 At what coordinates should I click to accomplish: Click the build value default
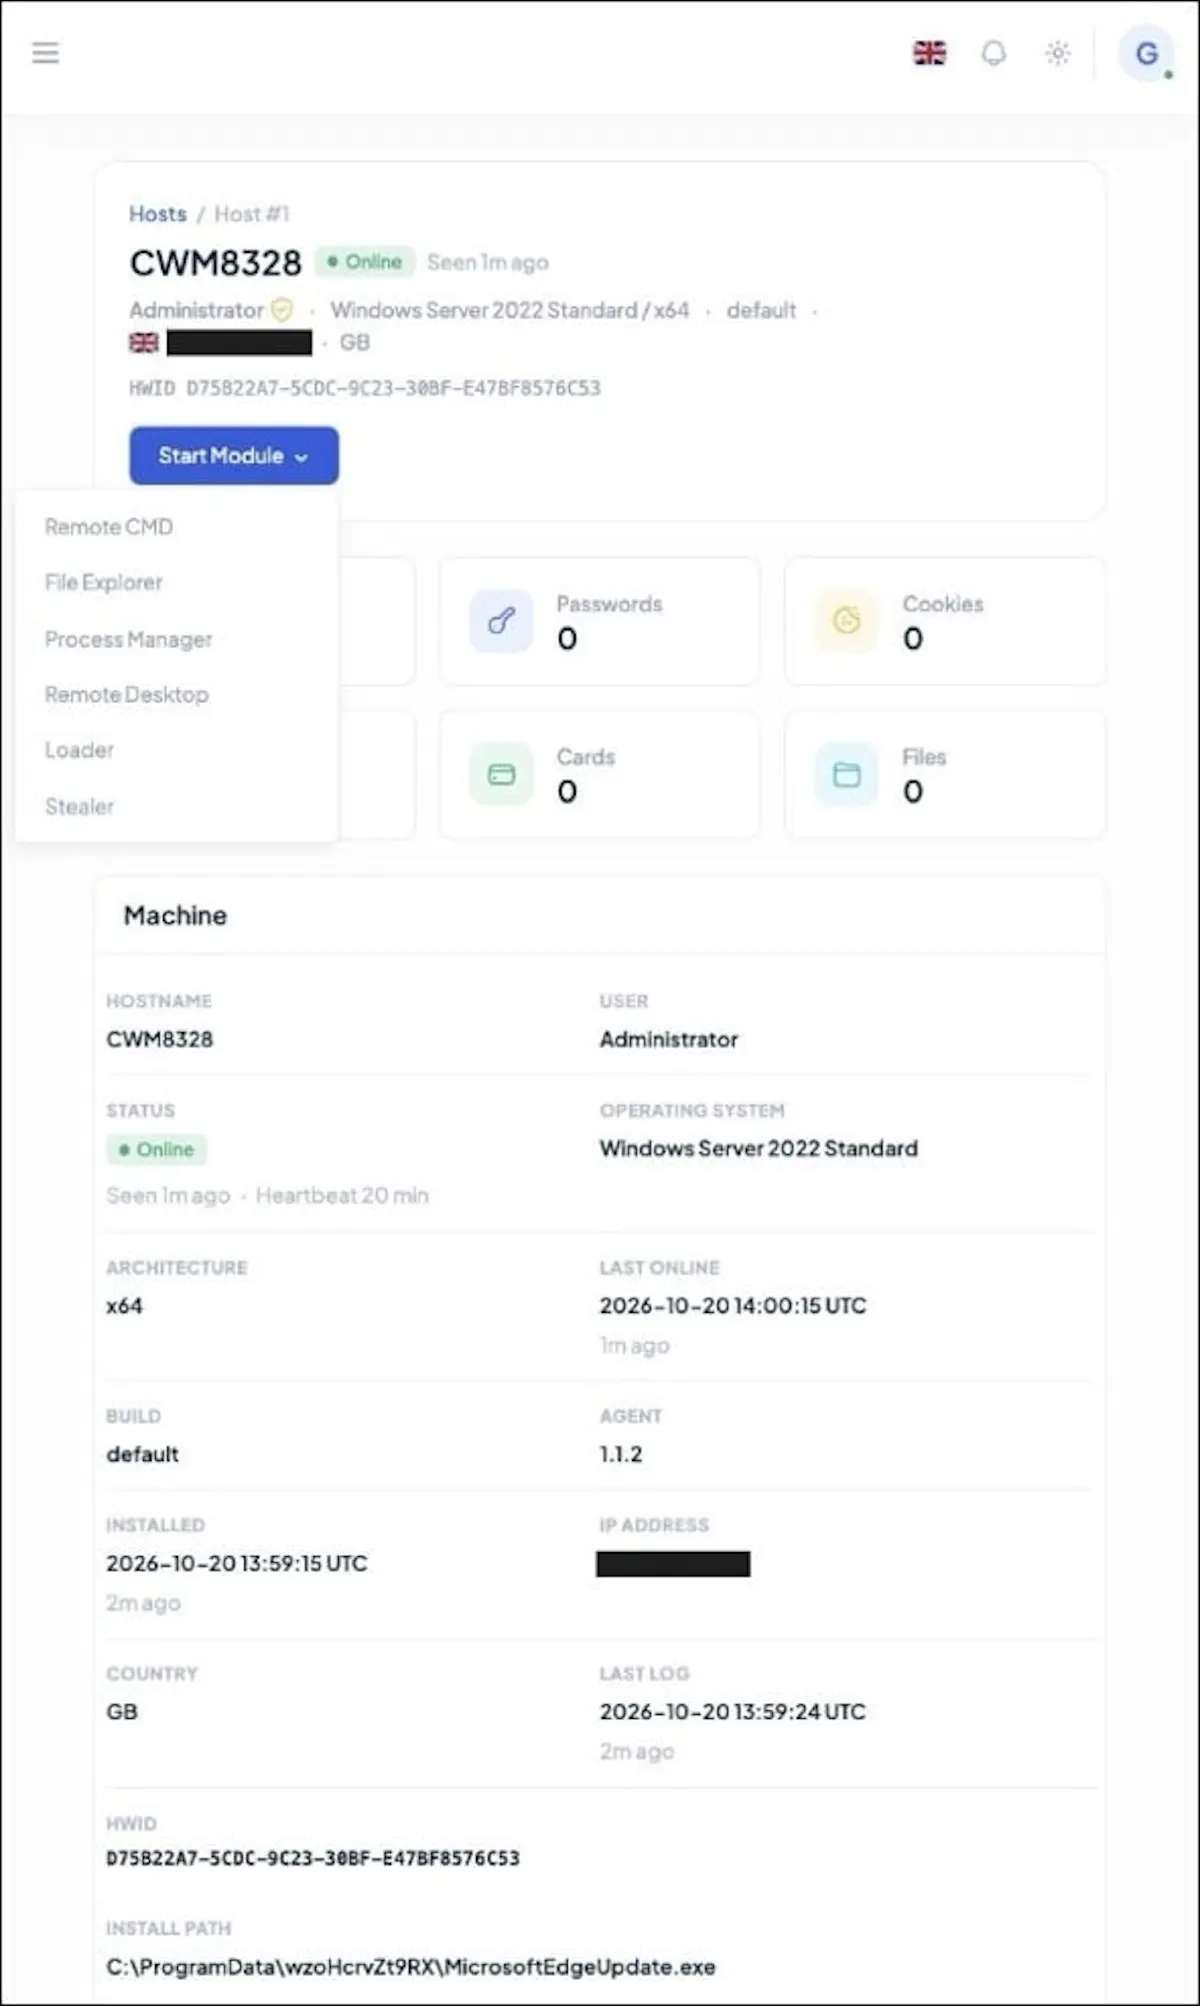tap(143, 1454)
